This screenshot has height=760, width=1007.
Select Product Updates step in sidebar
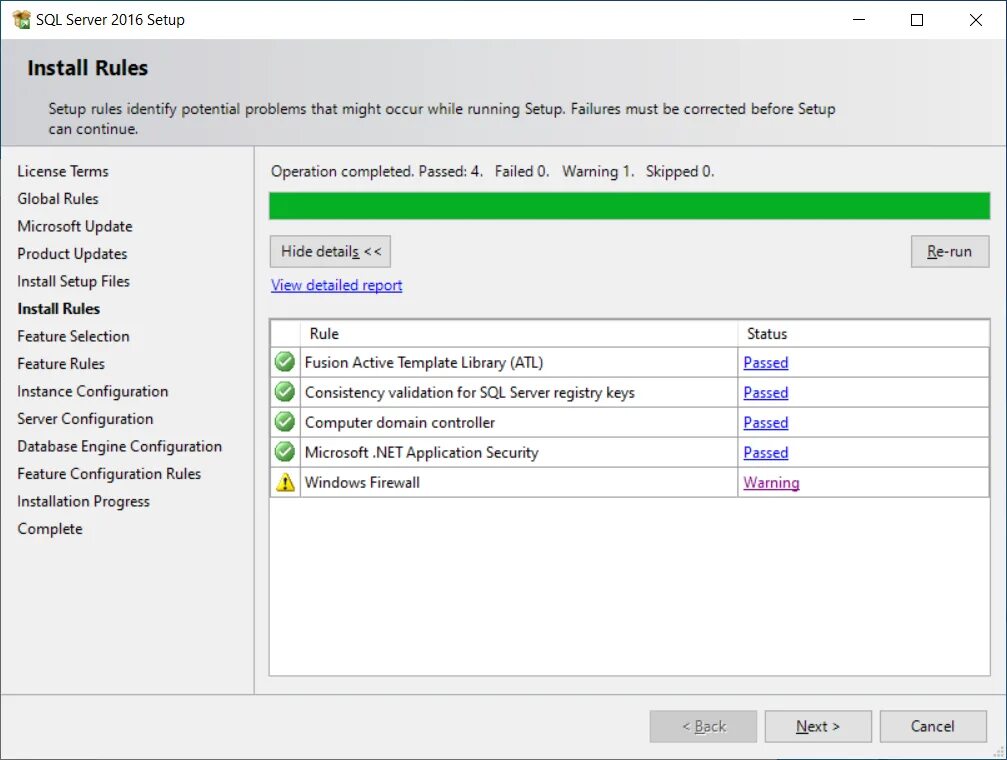tap(72, 254)
